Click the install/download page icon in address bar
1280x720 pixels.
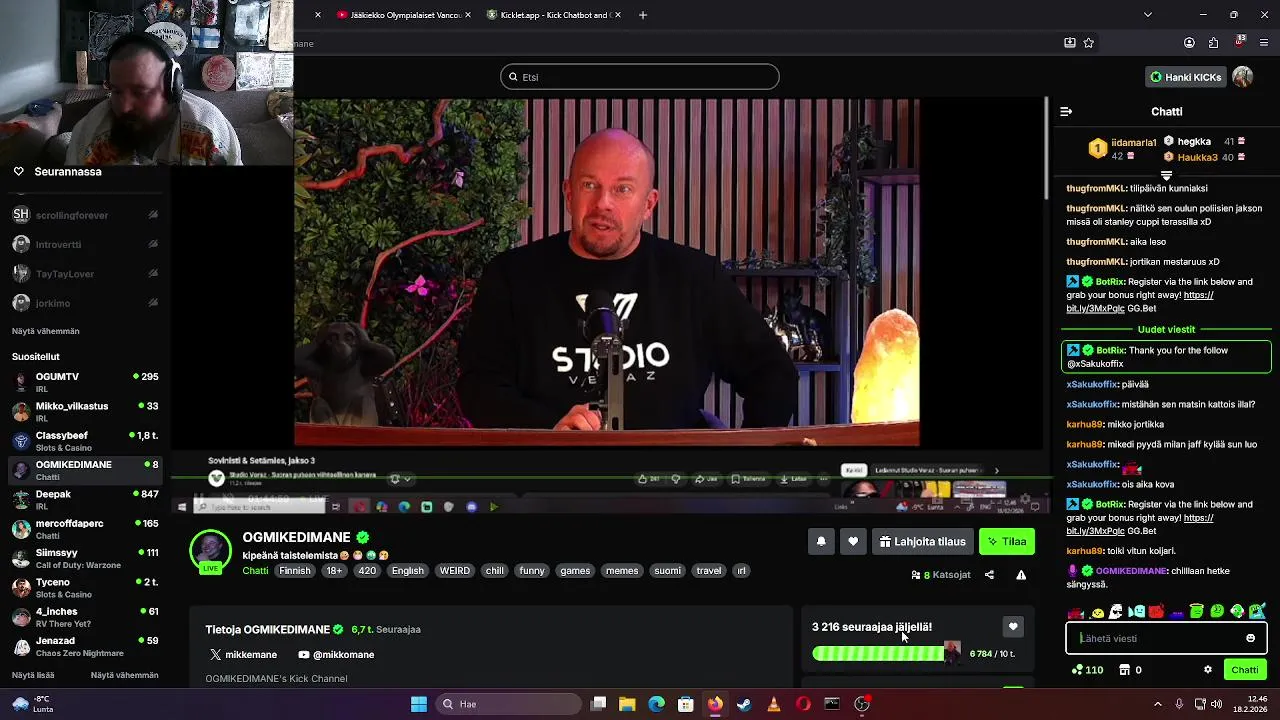click(x=1070, y=43)
